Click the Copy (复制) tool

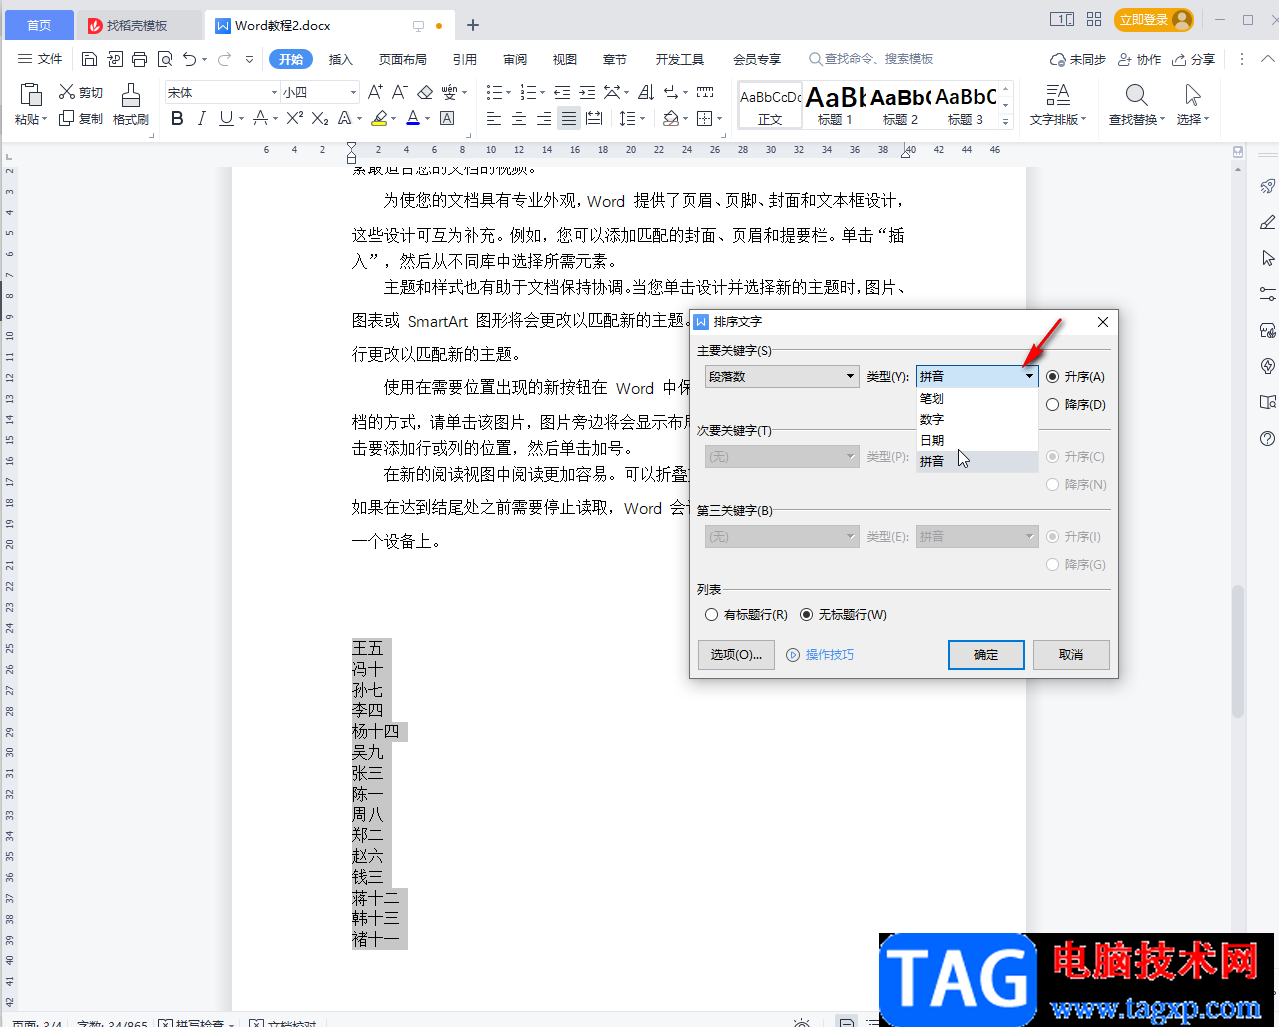[81, 118]
